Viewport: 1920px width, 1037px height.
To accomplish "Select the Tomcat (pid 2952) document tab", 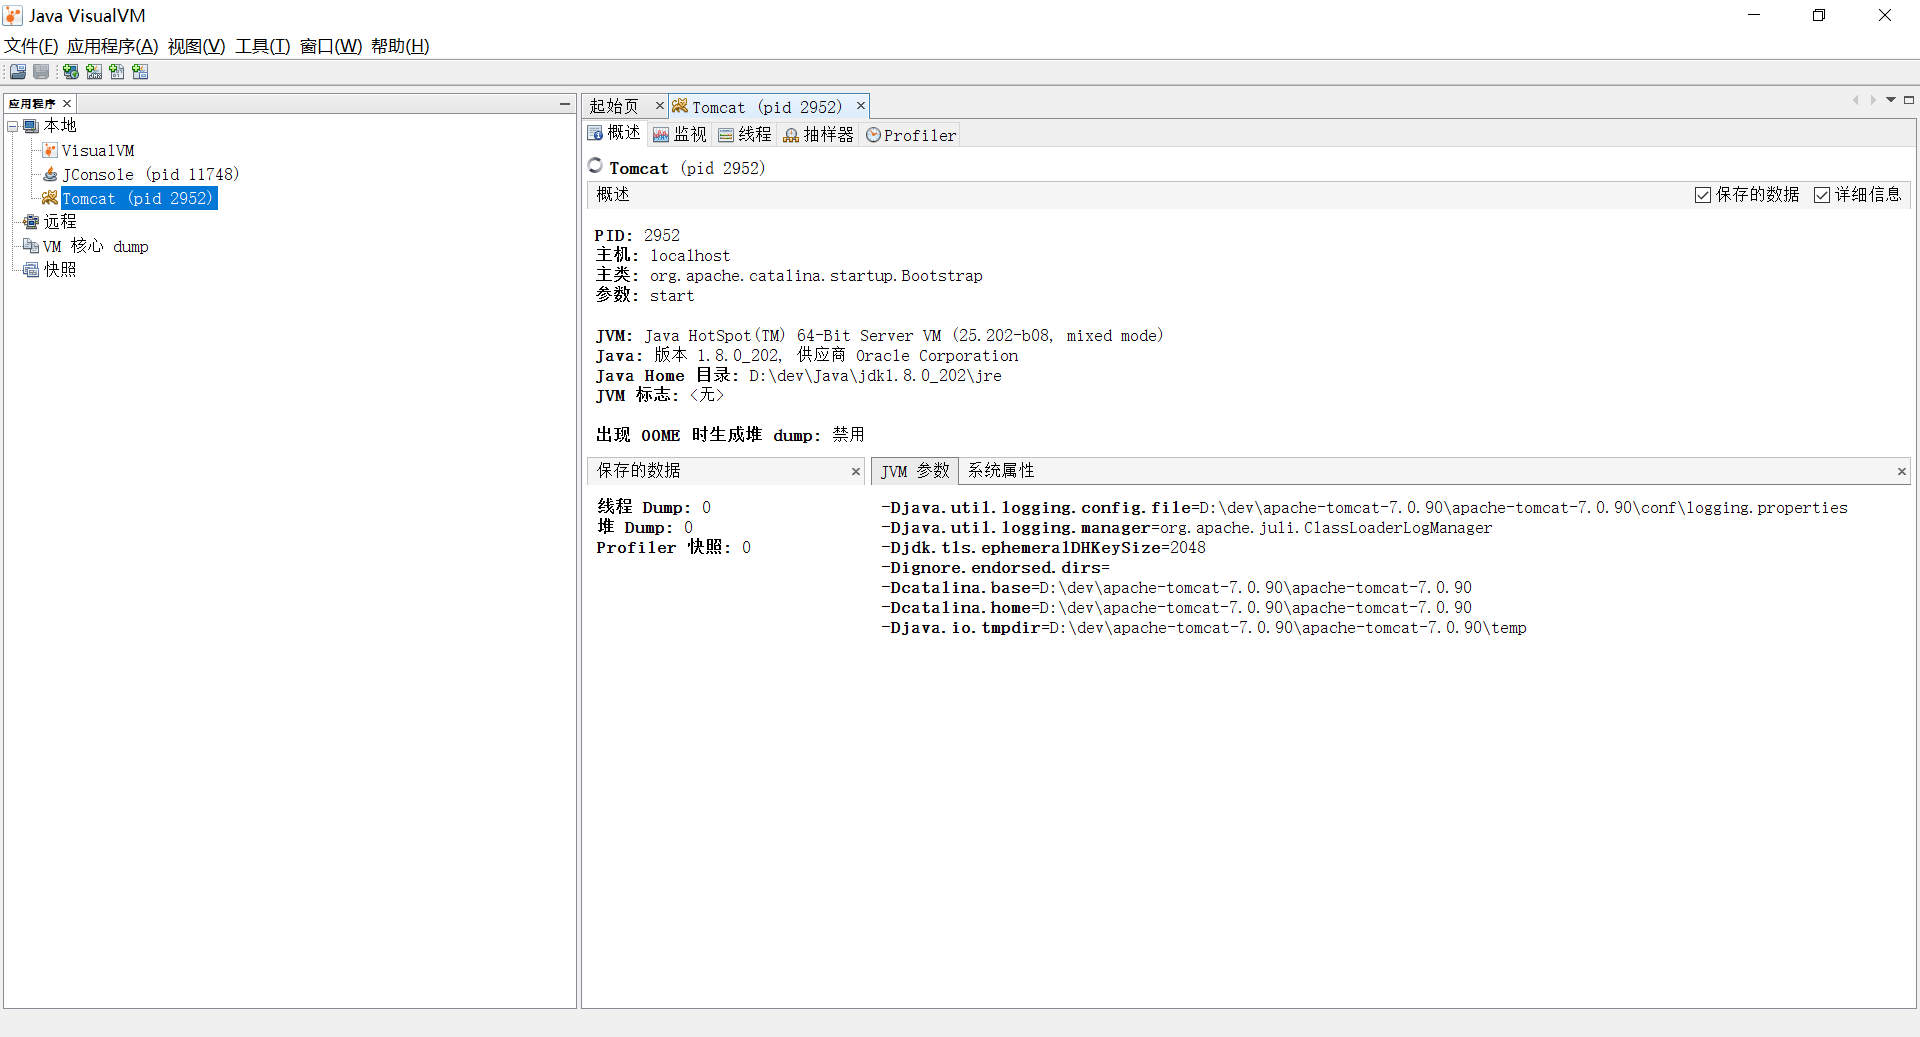I will (767, 107).
